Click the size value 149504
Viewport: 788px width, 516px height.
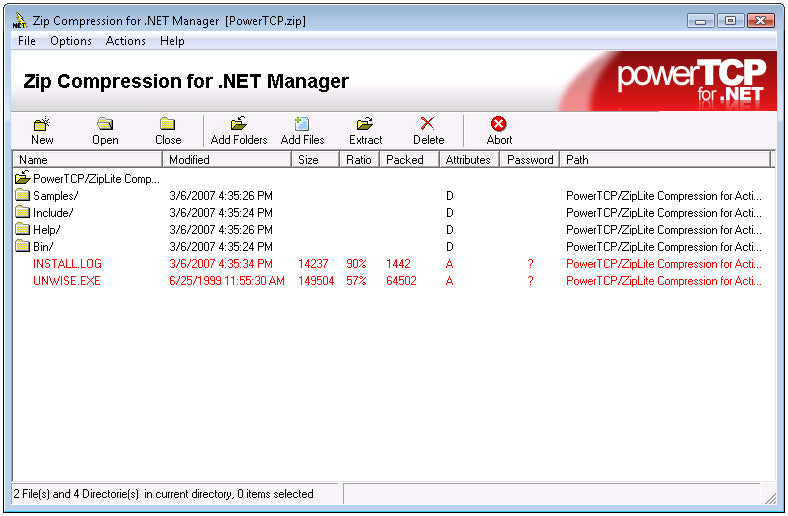point(316,281)
